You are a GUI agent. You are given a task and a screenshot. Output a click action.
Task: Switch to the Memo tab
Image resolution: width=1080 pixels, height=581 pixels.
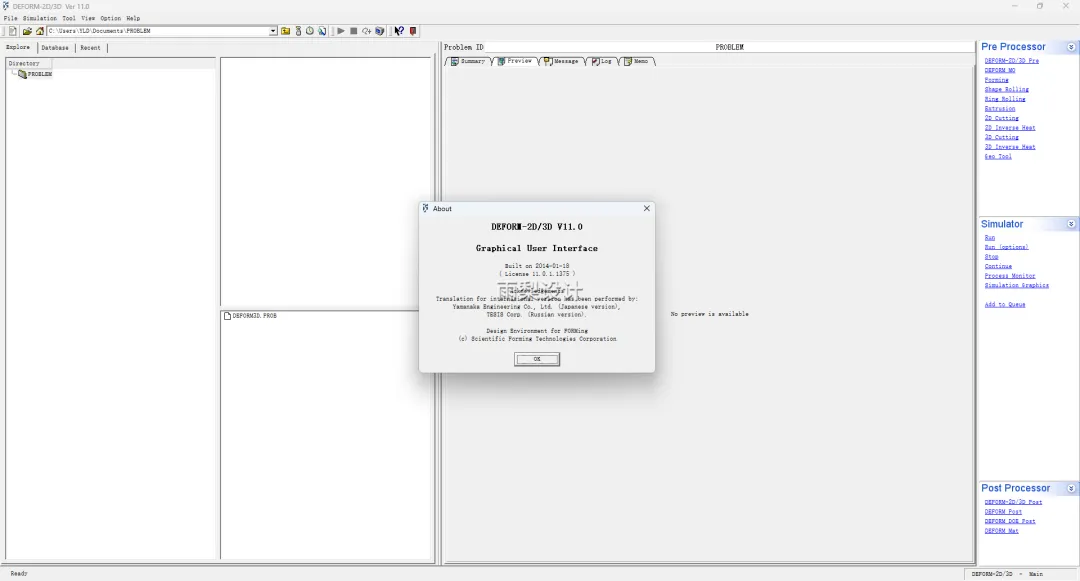[x=636, y=61]
